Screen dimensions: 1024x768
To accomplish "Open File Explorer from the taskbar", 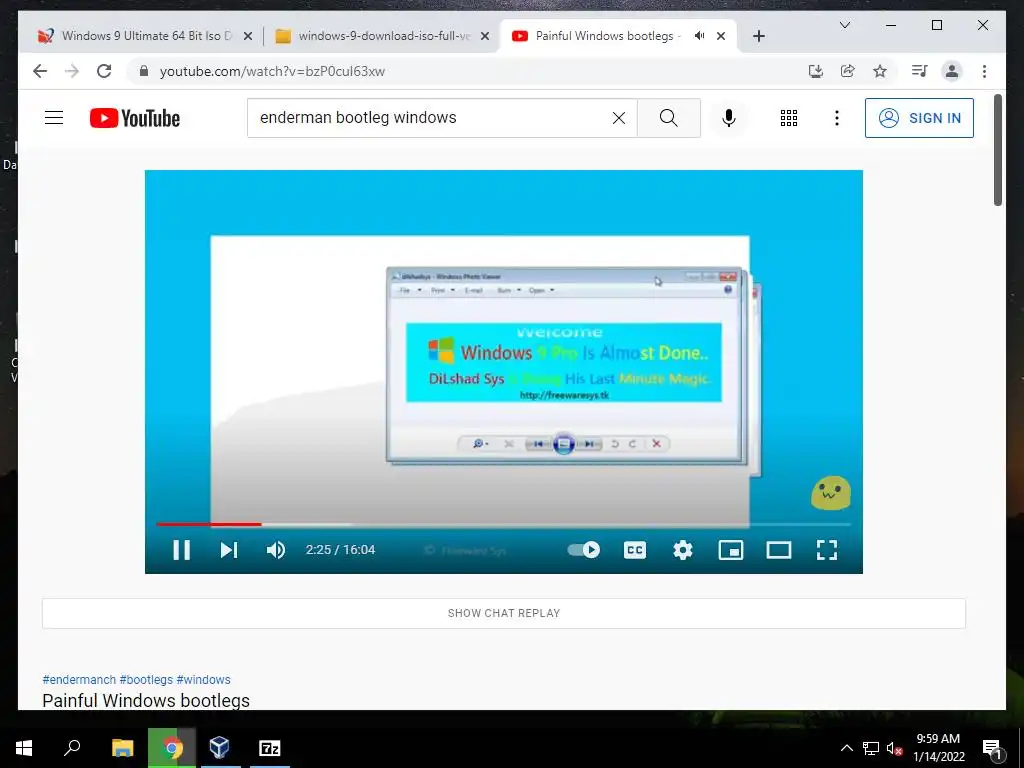I will (122, 748).
